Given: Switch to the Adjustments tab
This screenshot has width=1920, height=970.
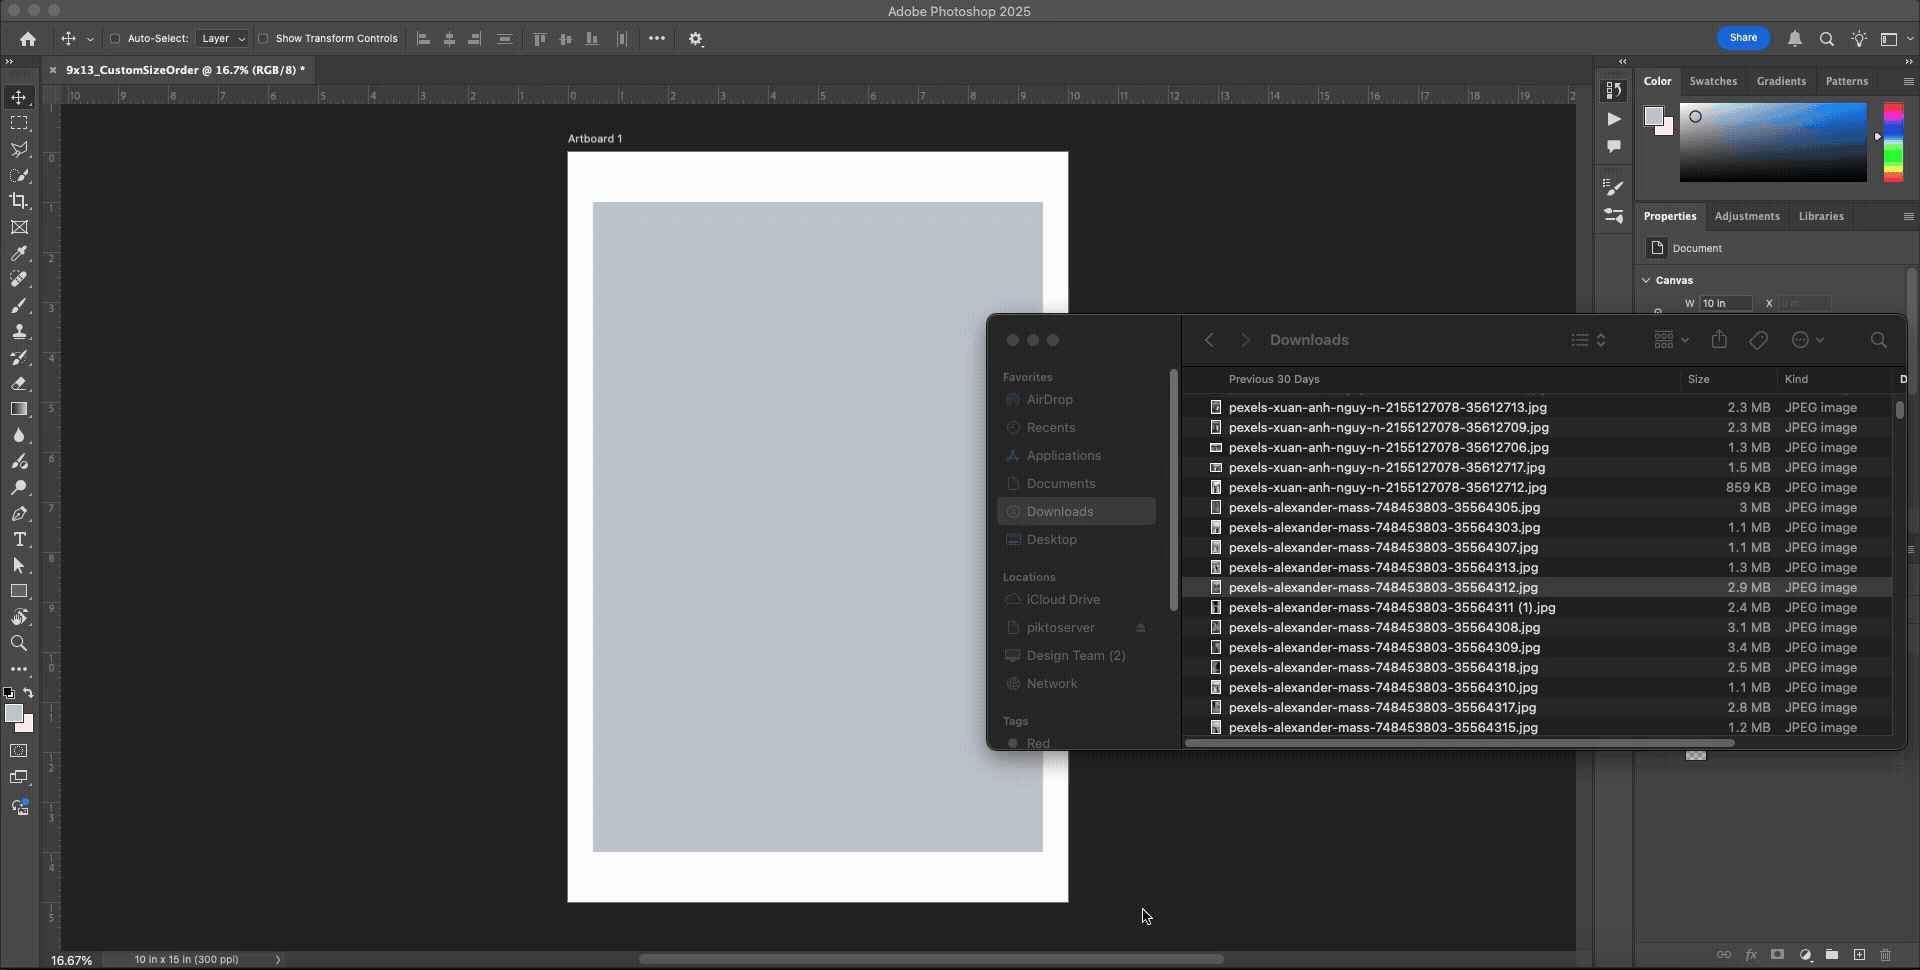Looking at the screenshot, I should 1747,216.
